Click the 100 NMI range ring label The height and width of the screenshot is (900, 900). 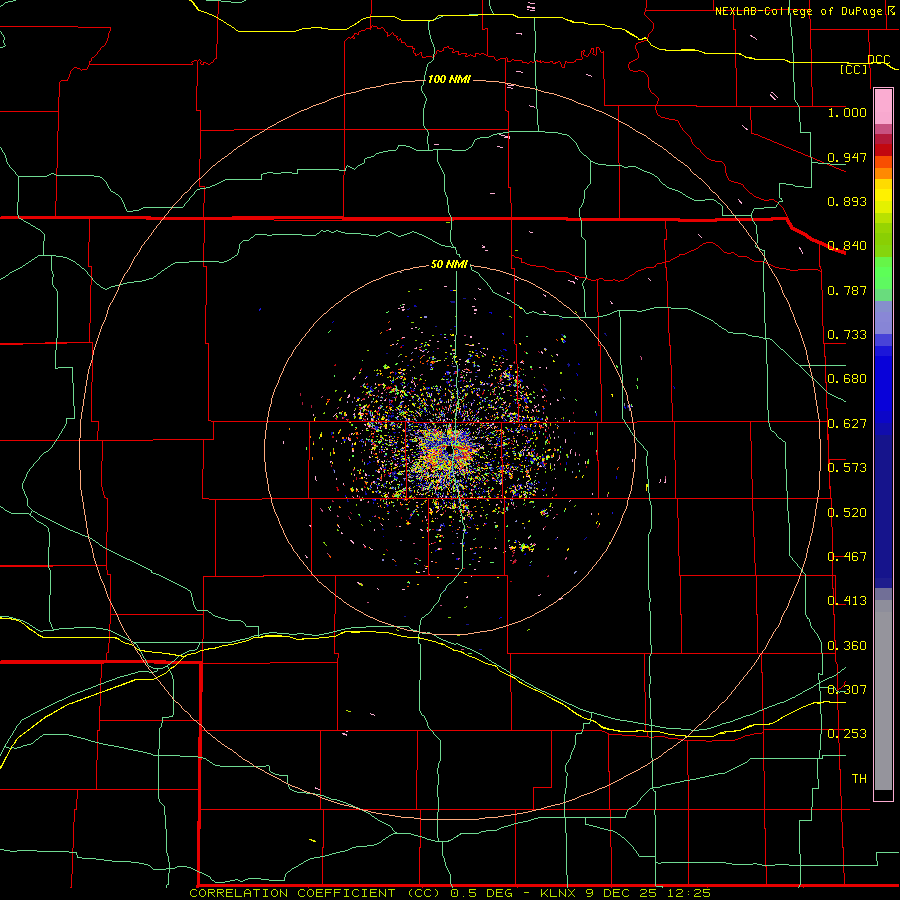pyautogui.click(x=449, y=79)
